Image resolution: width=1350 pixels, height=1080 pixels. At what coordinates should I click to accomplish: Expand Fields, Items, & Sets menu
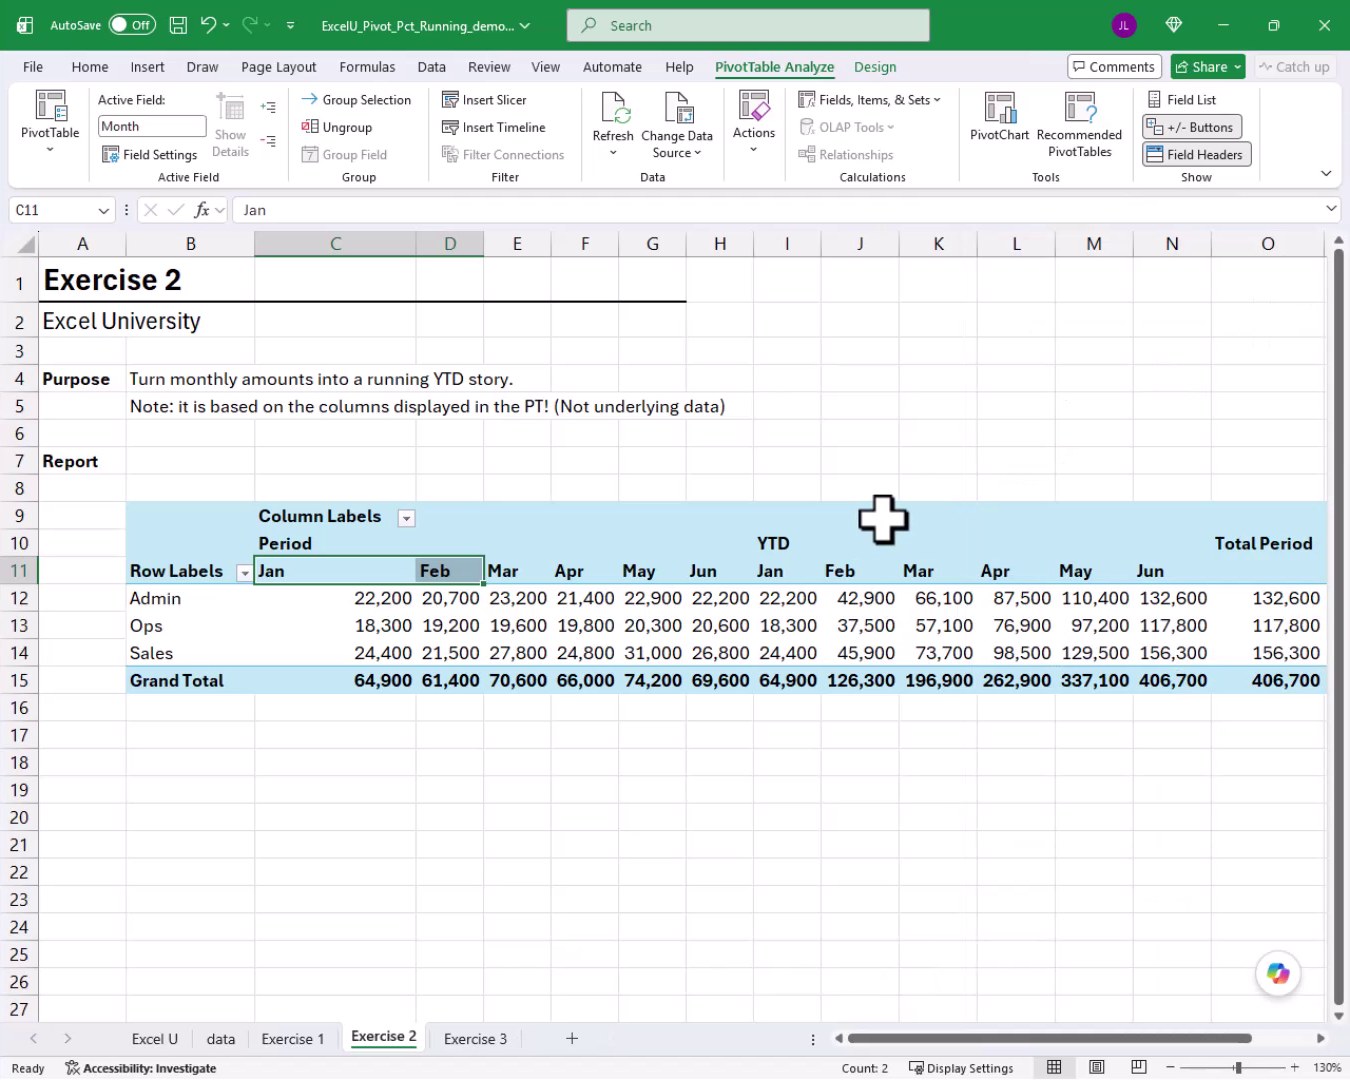(870, 100)
